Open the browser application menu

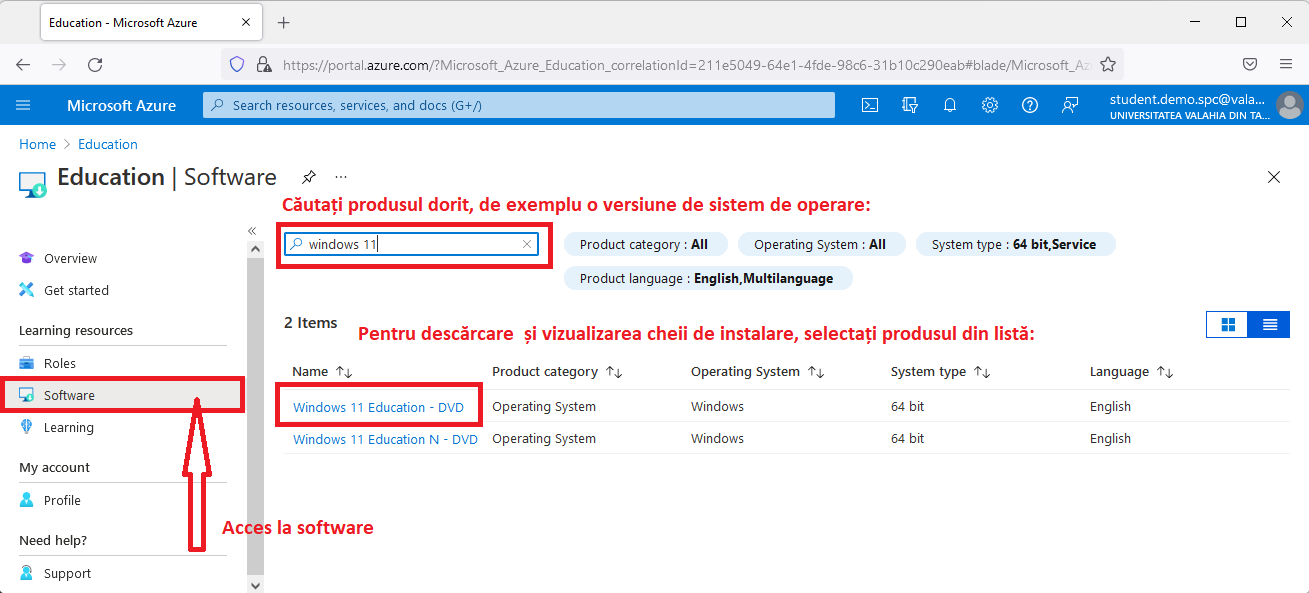tap(1286, 64)
